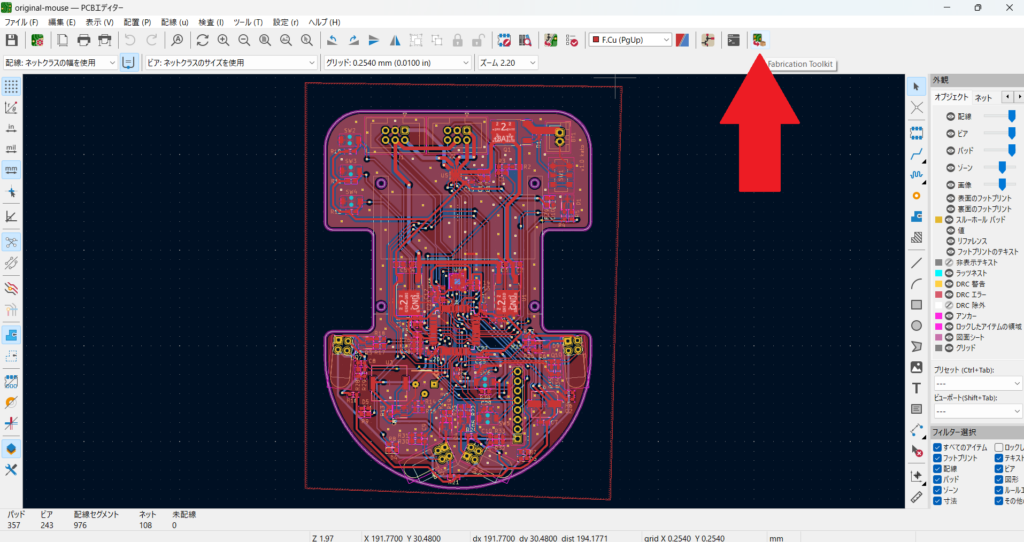Image resolution: width=1024 pixels, height=542 pixels.
Task: Toggle the 寸法 filter checkbox
Action: (937, 501)
